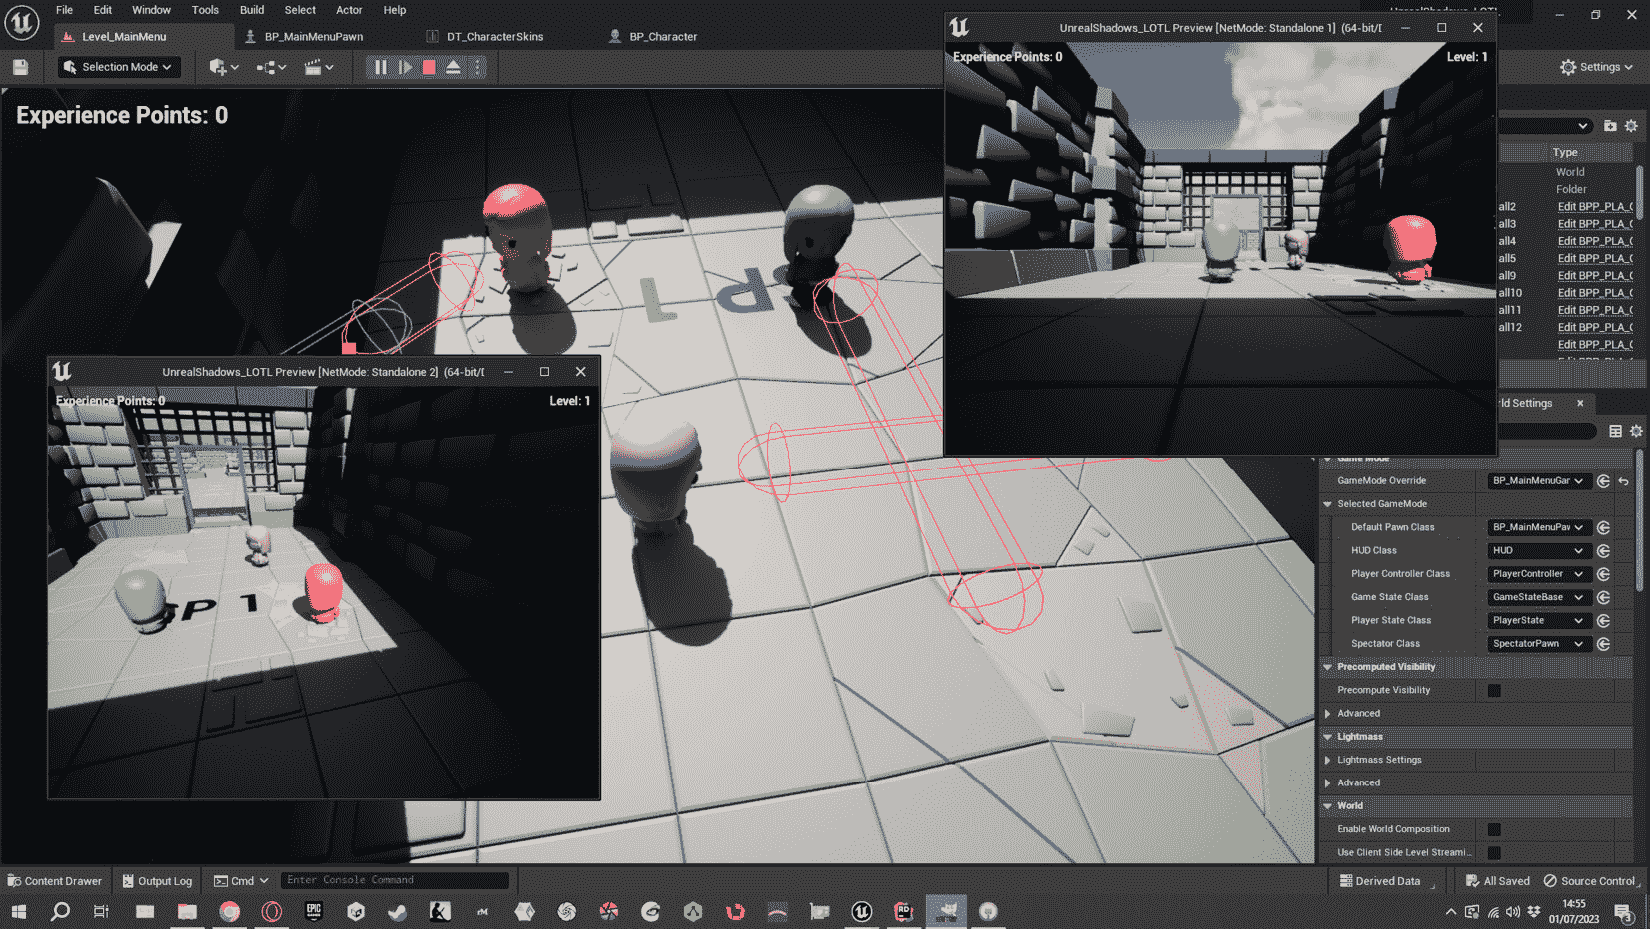Open the Spectator Class dropdown
This screenshot has height=929, width=1650.
coord(1538,644)
